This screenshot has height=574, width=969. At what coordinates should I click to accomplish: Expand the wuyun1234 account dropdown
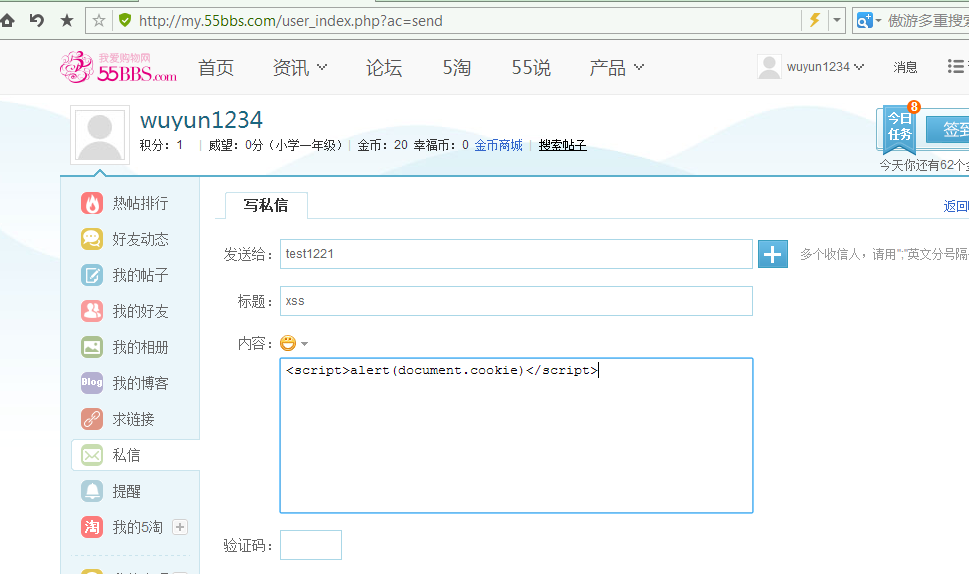[x=824, y=67]
